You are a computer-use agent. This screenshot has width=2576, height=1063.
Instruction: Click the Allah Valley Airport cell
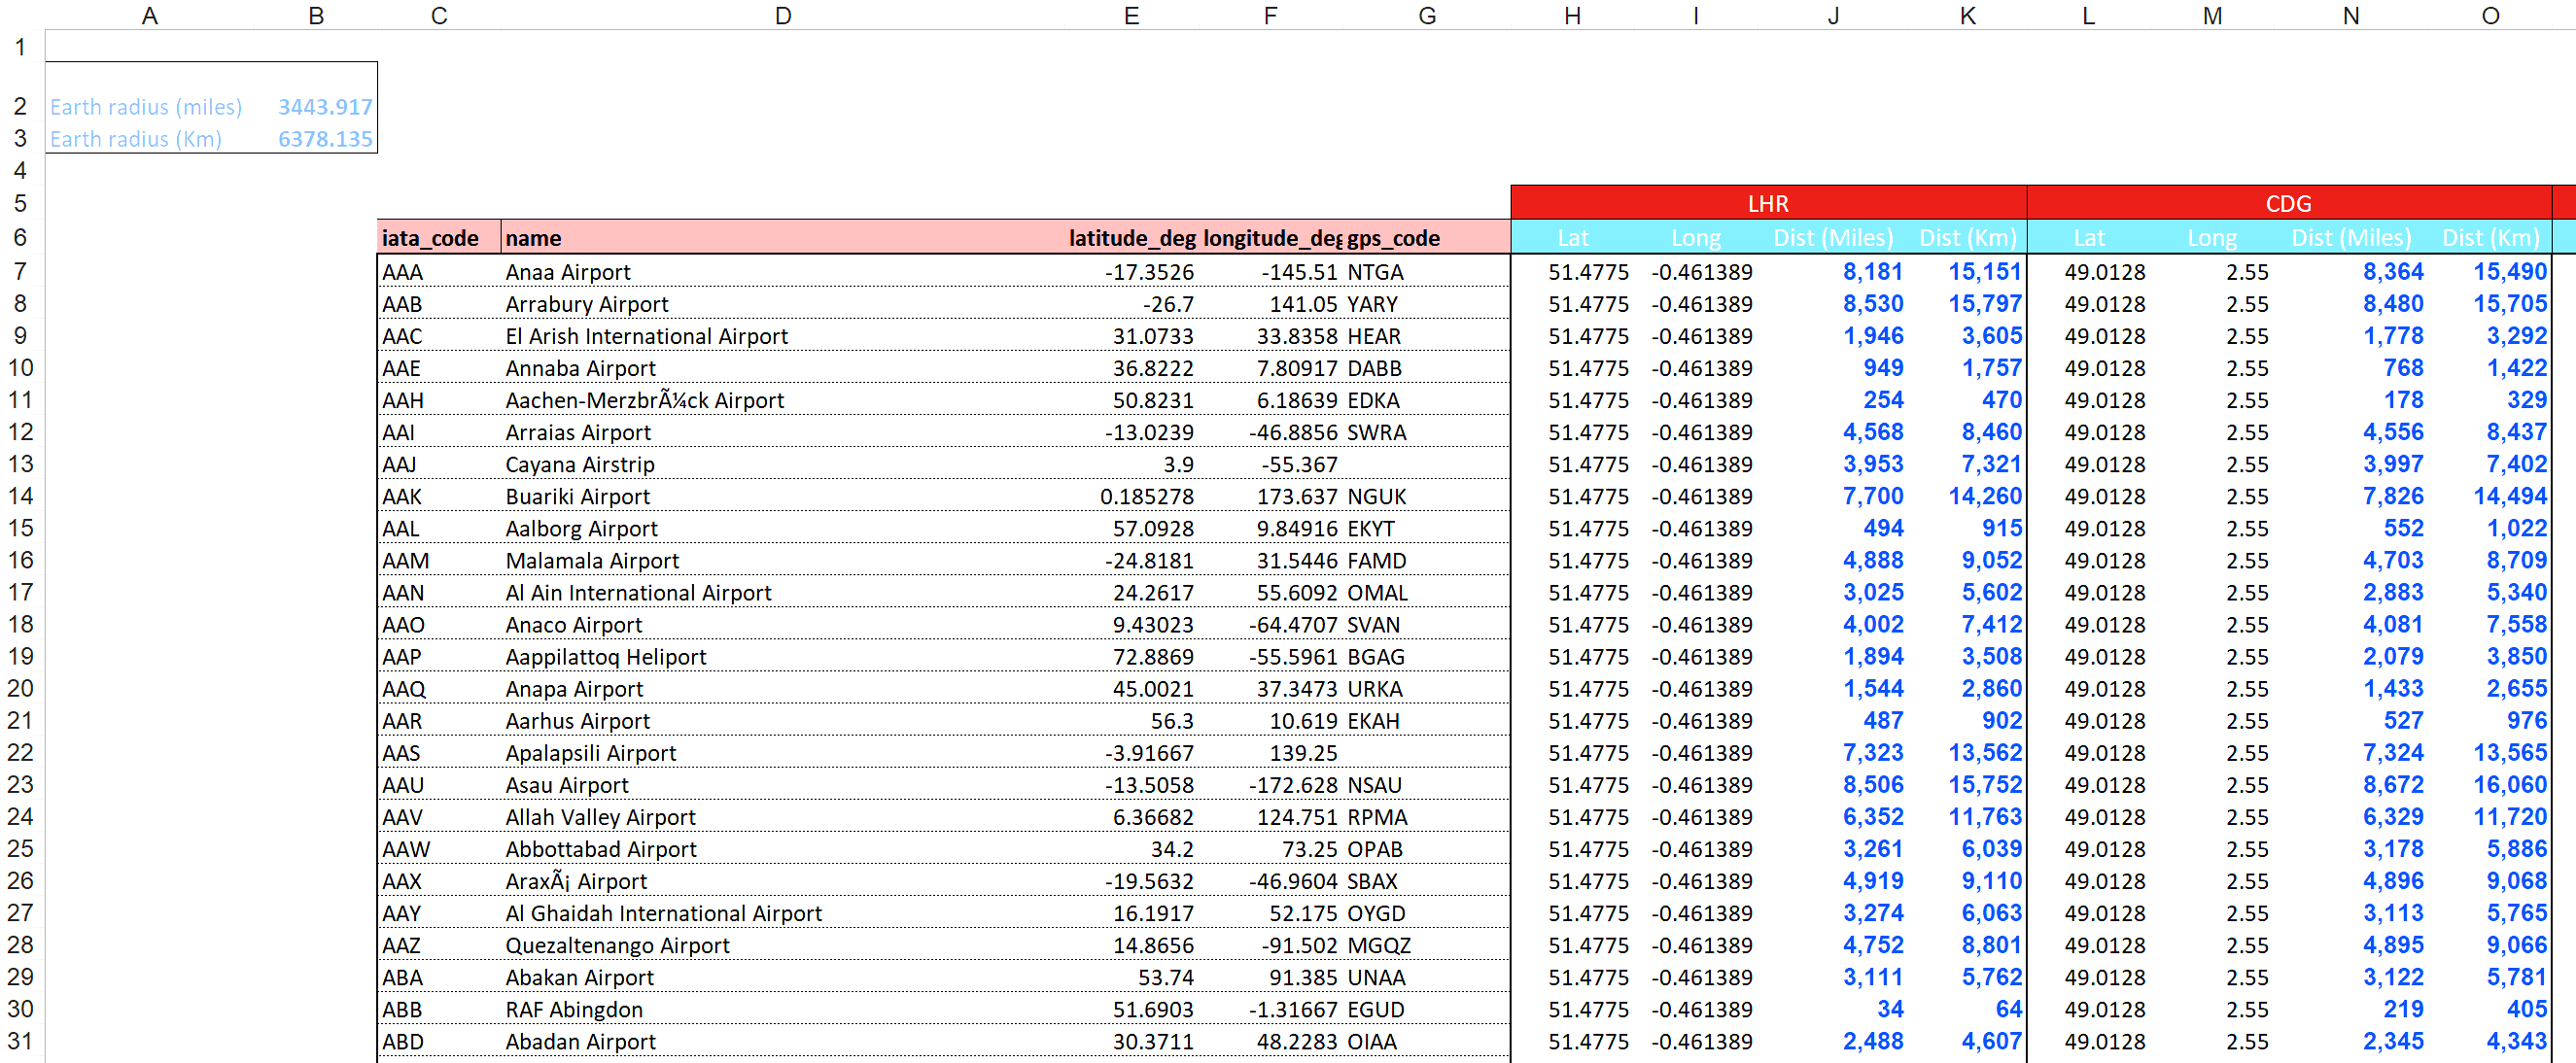coord(783,817)
